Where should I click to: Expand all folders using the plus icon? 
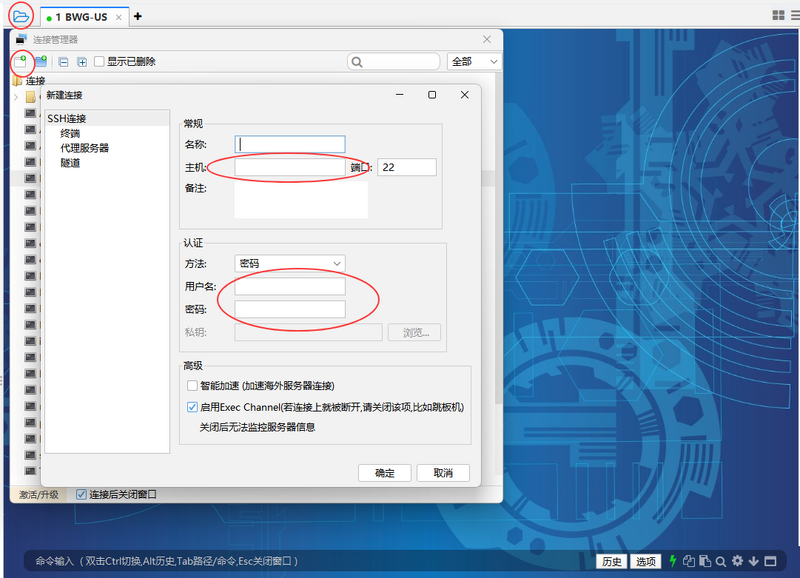82,61
